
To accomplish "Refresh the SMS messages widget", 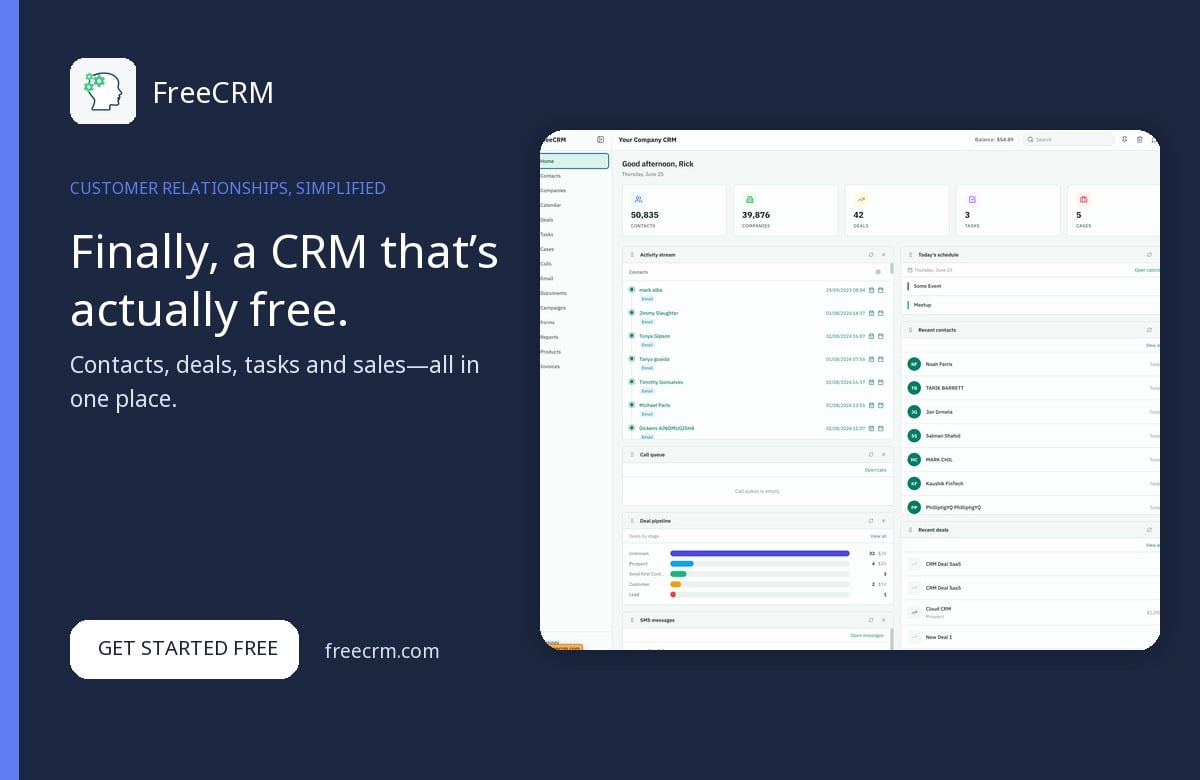I will click(x=870, y=620).
